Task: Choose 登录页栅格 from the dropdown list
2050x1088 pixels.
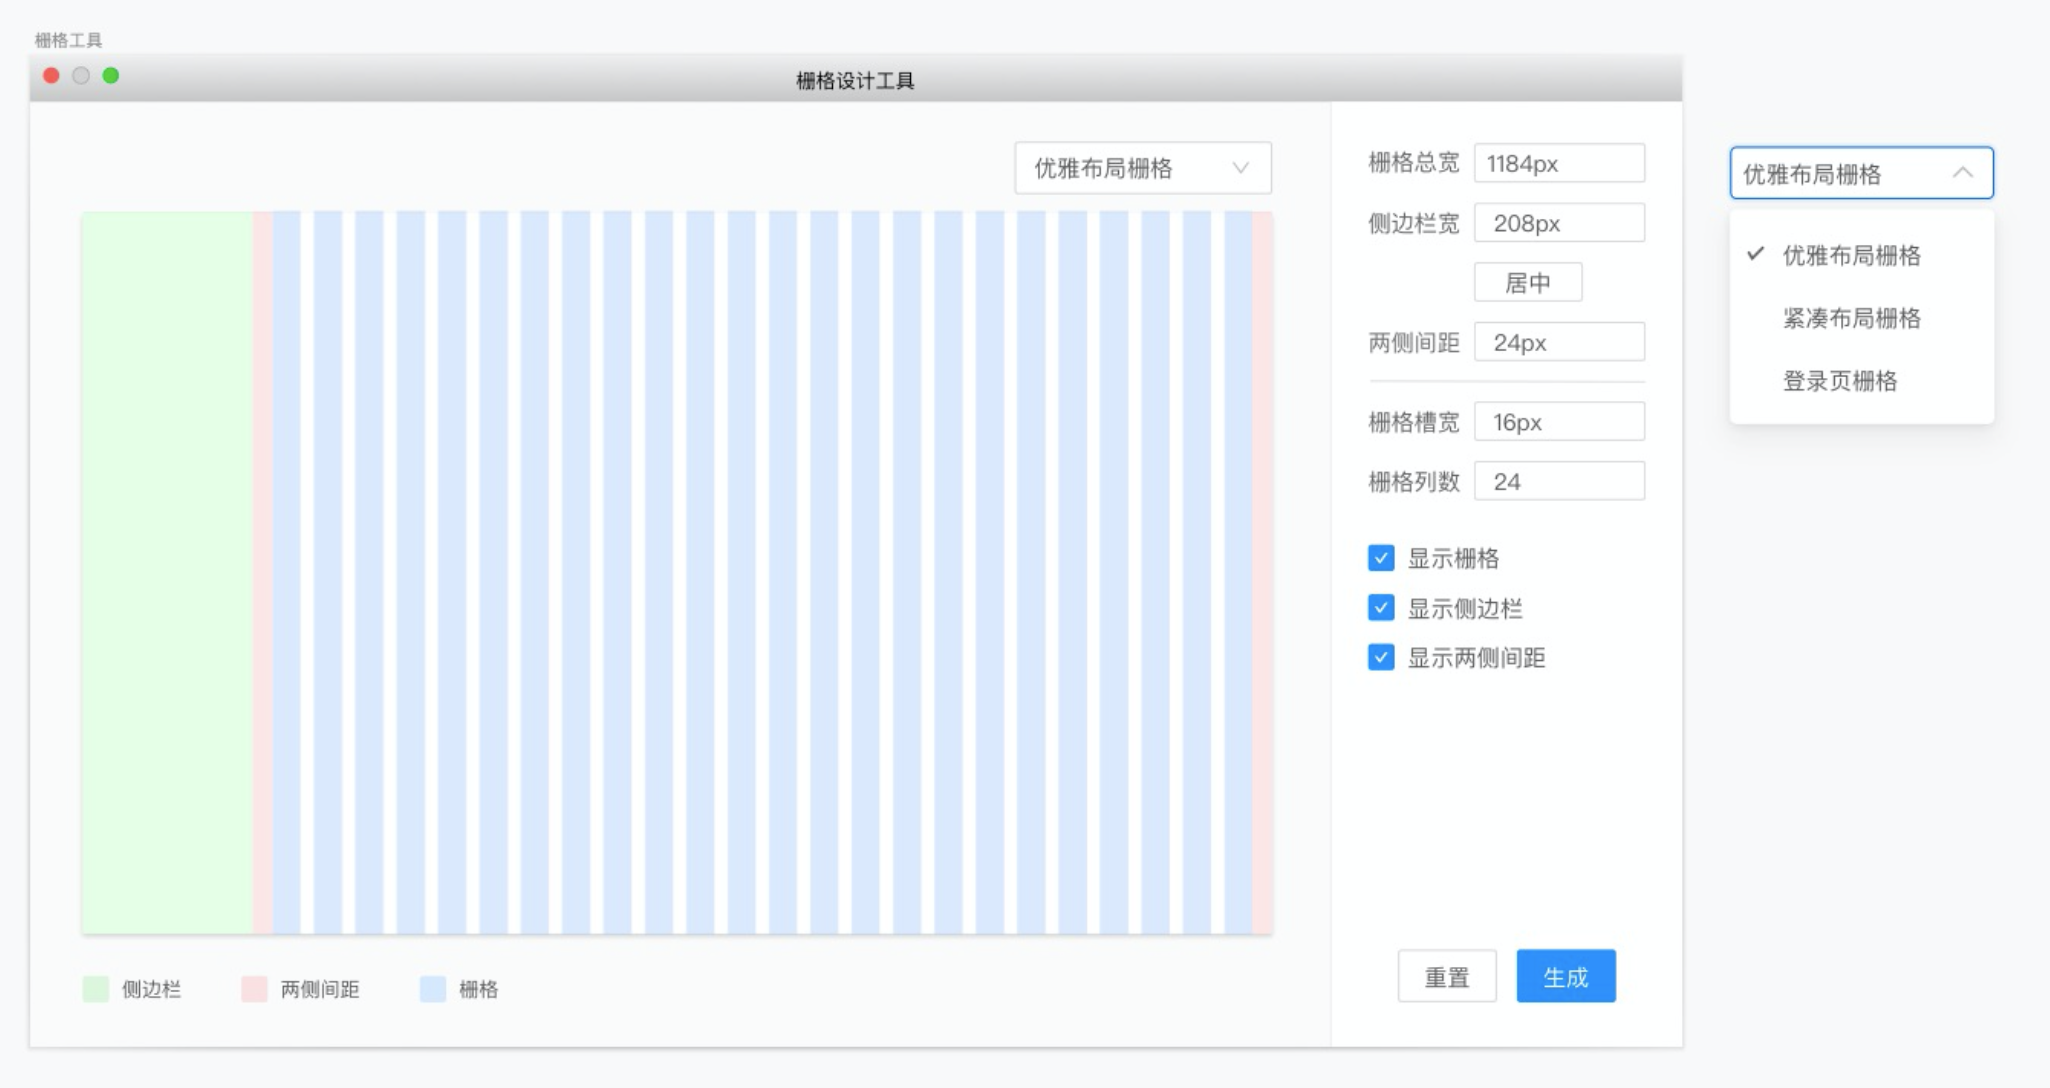Action: pyautogui.click(x=1839, y=381)
